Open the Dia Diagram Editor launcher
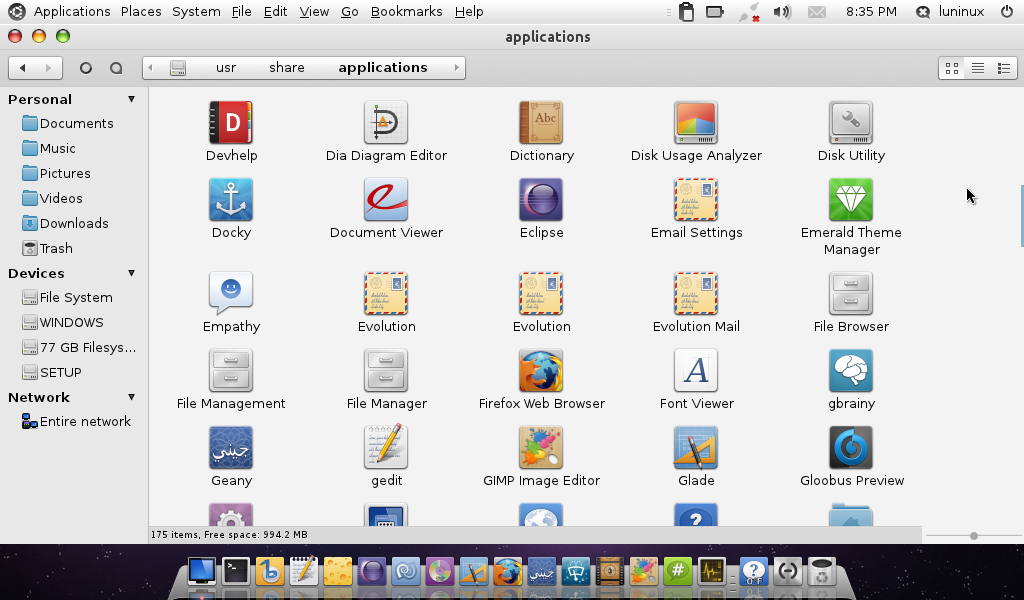The image size is (1024, 600). coord(386,123)
